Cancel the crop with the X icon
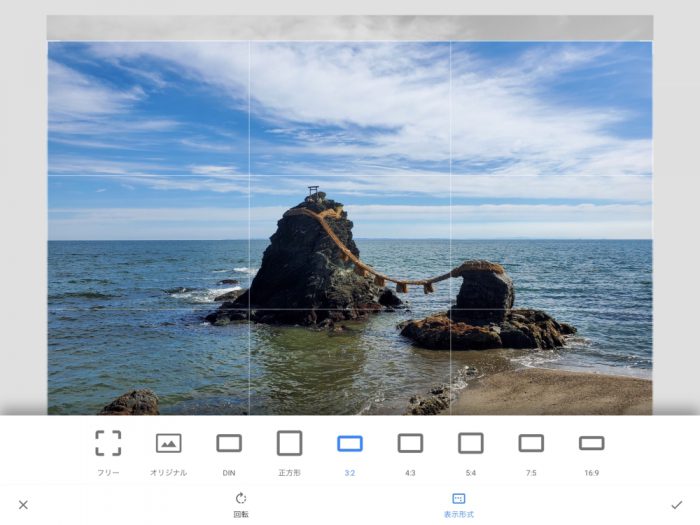 click(x=23, y=505)
